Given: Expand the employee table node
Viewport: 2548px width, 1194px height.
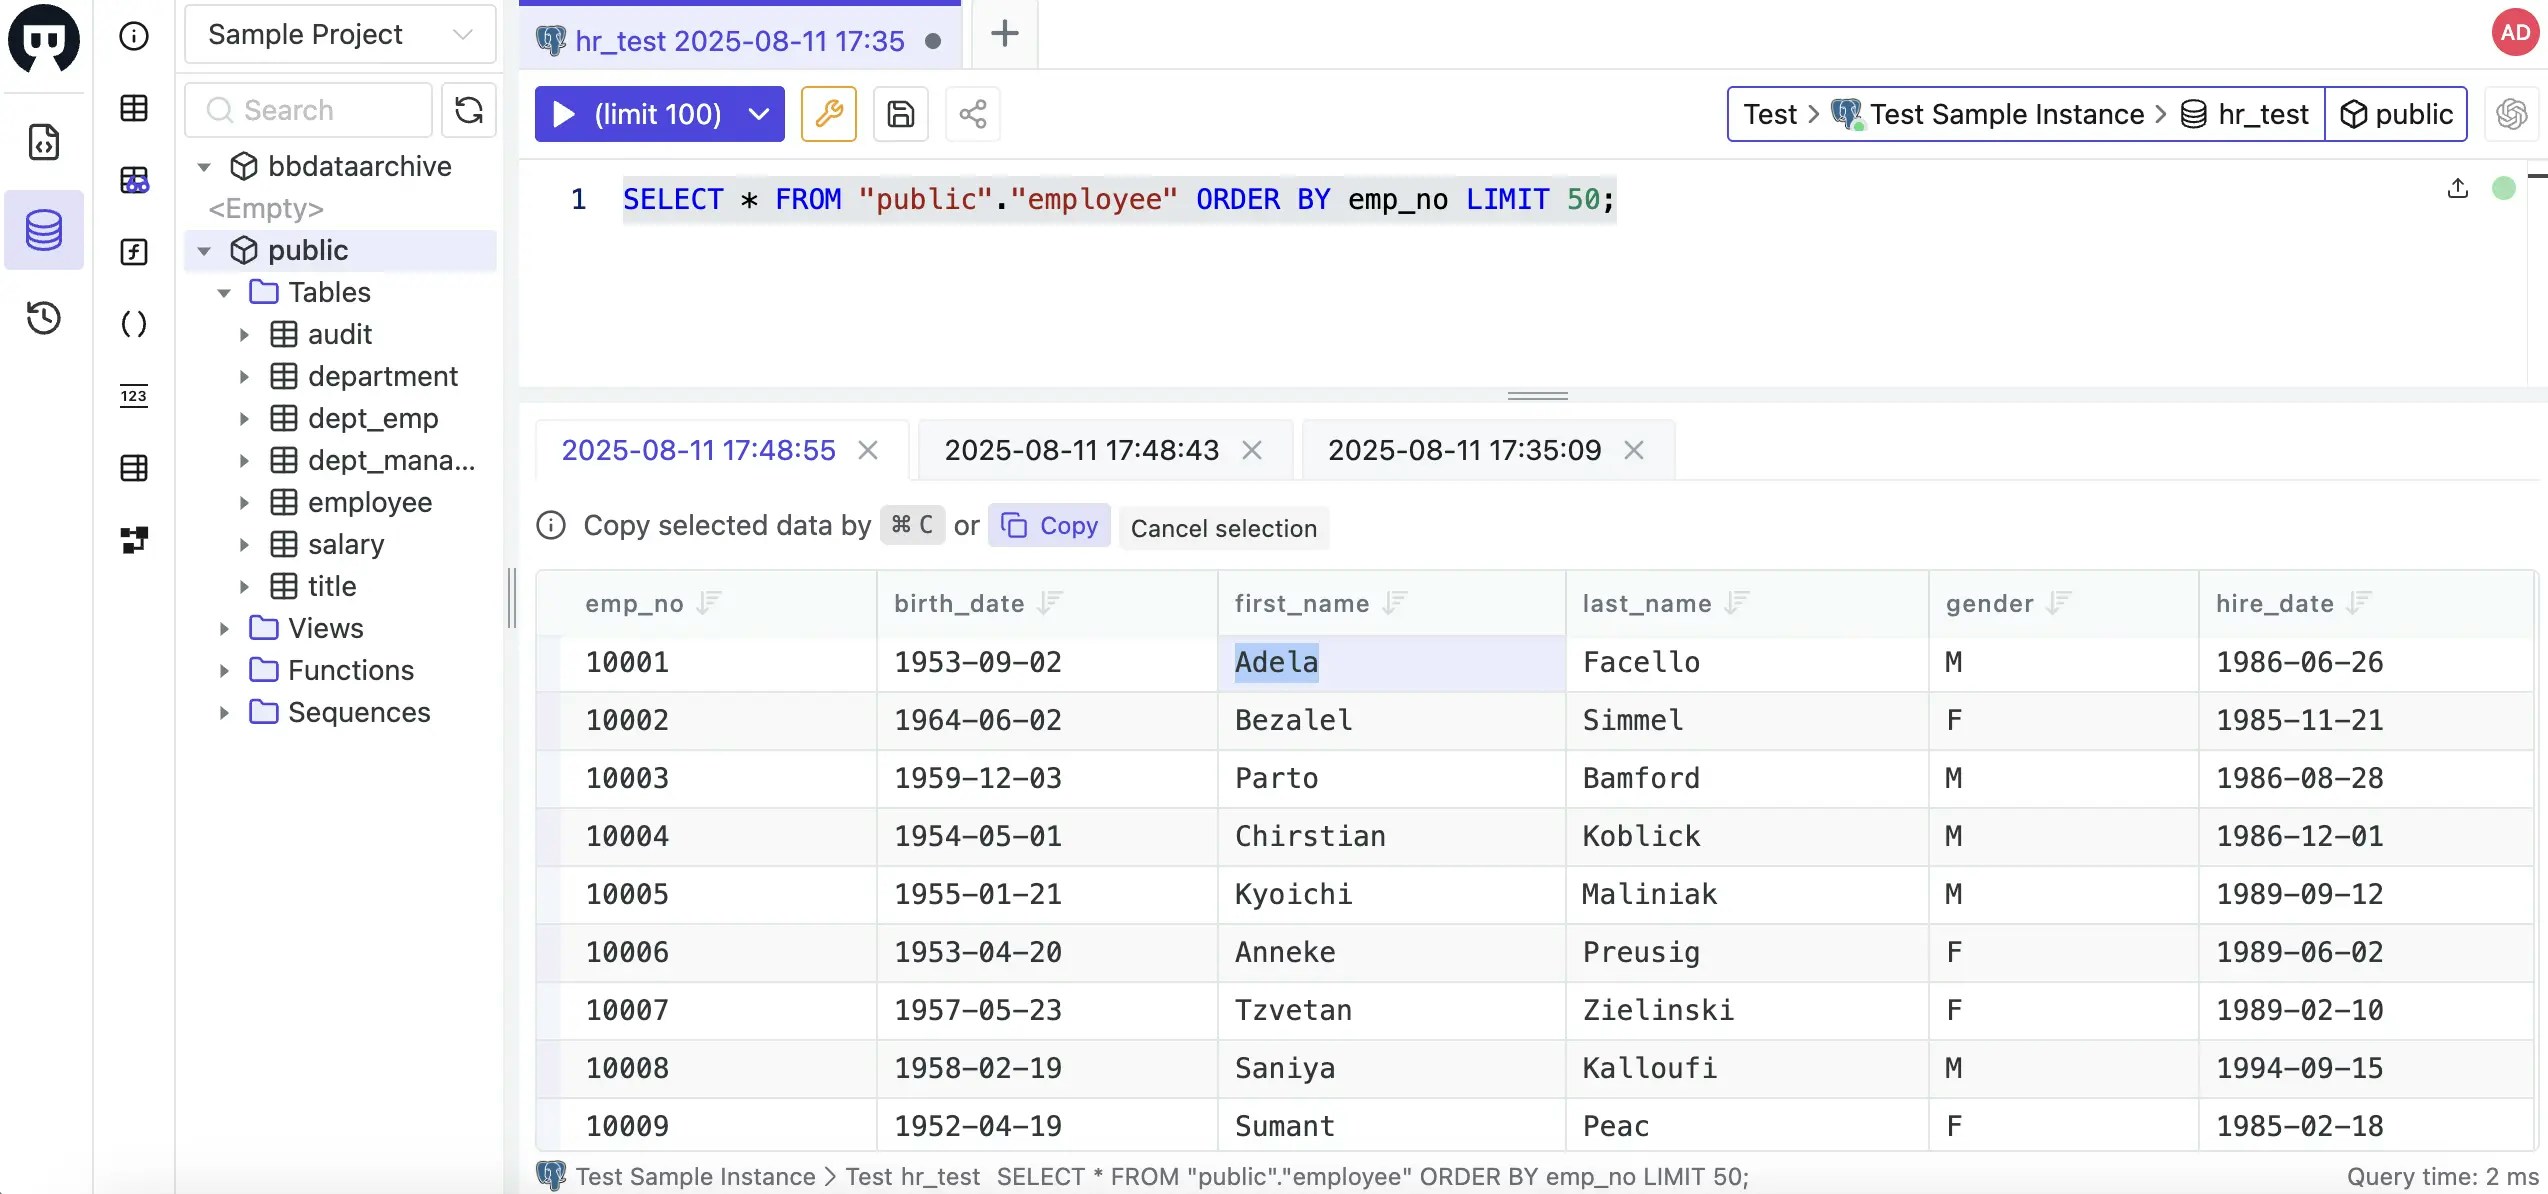Looking at the screenshot, I should click(246, 502).
